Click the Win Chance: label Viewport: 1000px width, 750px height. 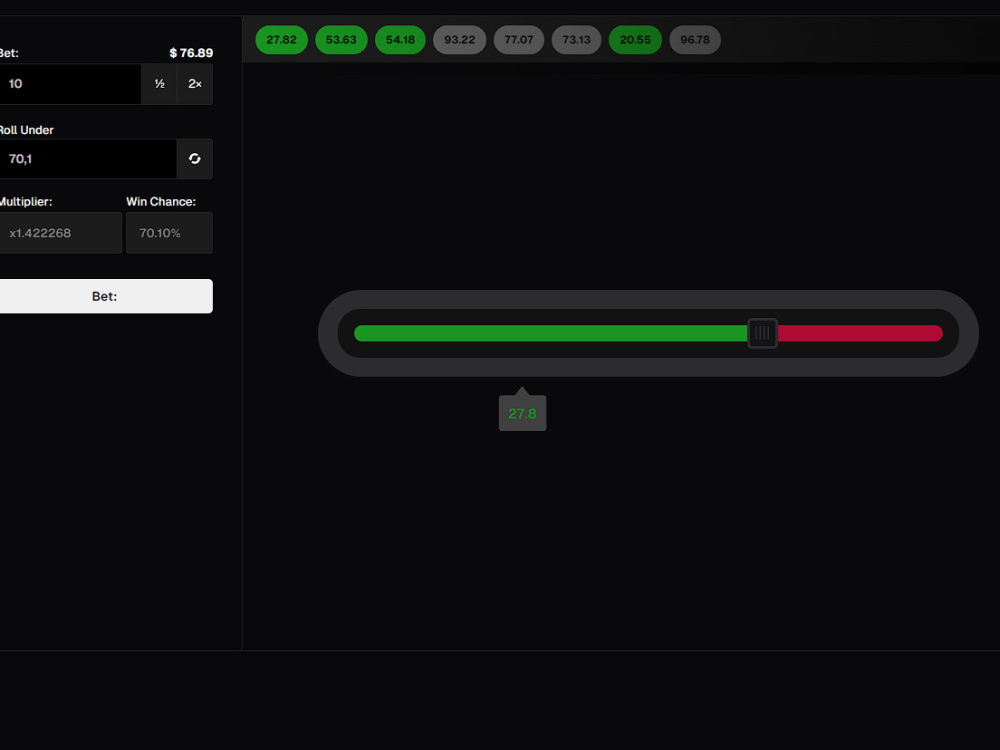pyautogui.click(x=161, y=202)
